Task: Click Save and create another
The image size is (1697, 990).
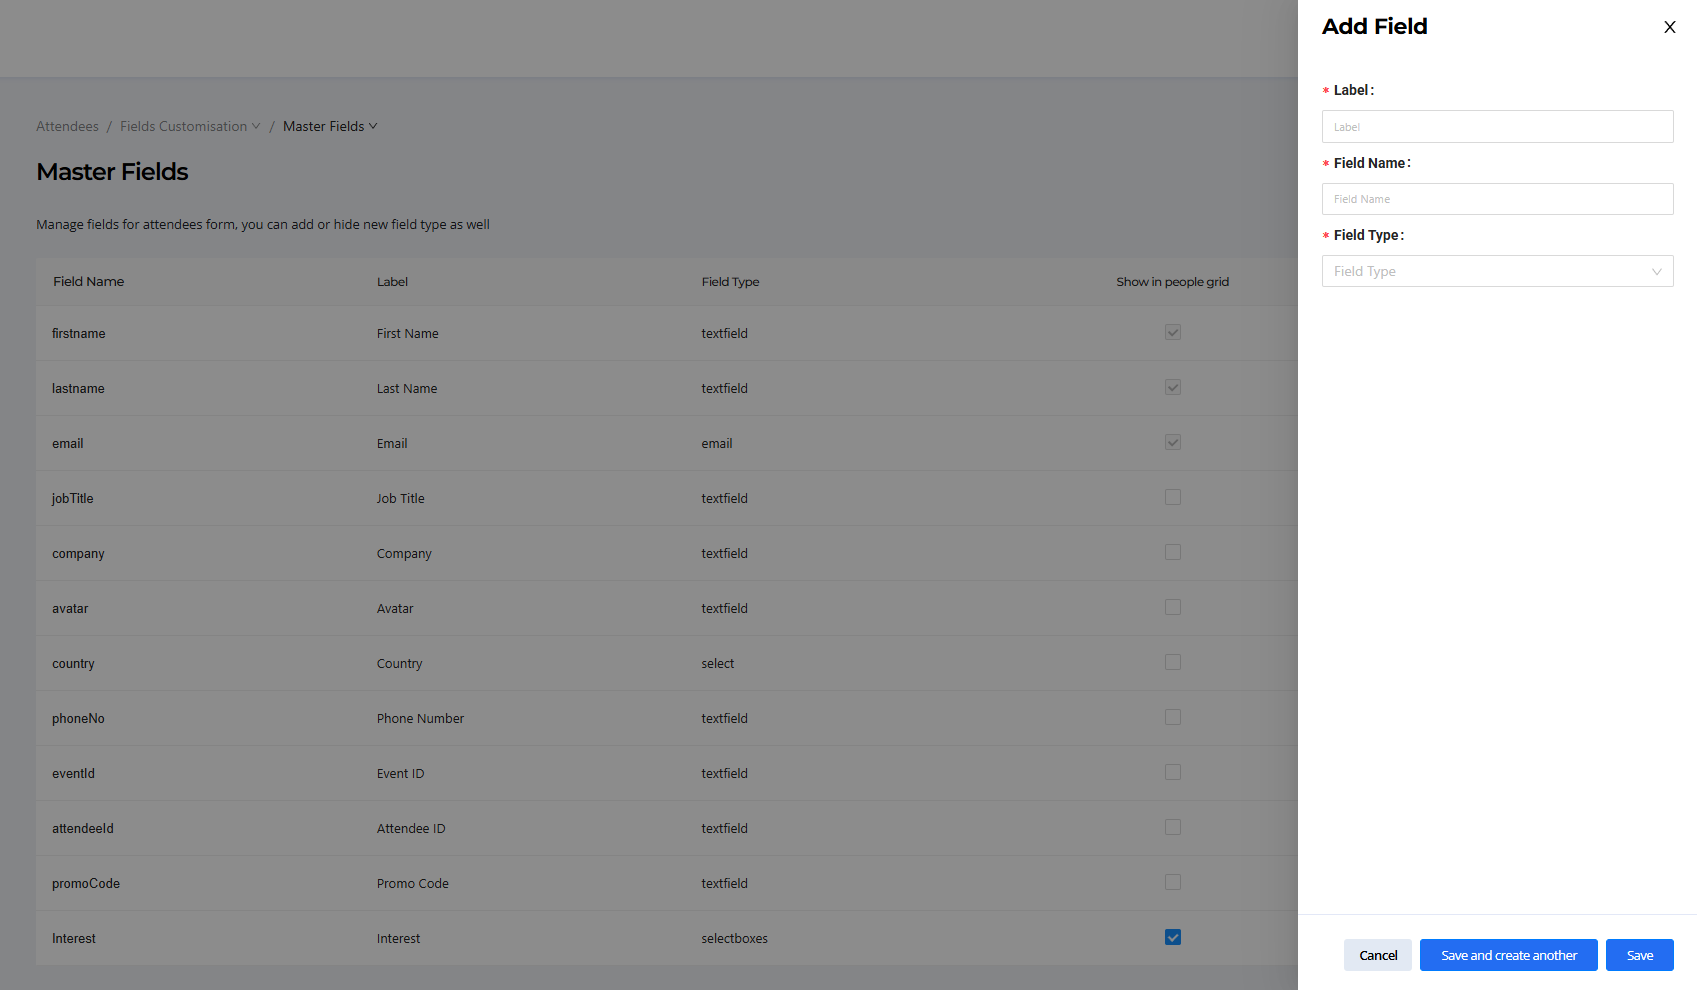Action: pyautogui.click(x=1508, y=955)
